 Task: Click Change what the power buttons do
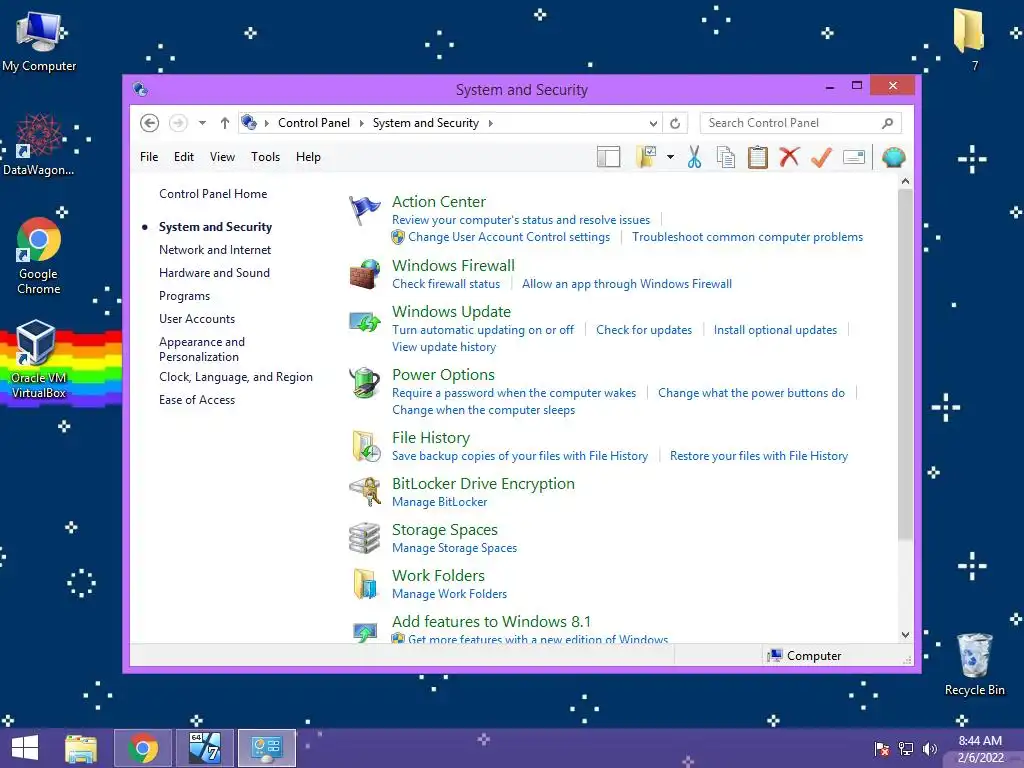[x=751, y=393]
